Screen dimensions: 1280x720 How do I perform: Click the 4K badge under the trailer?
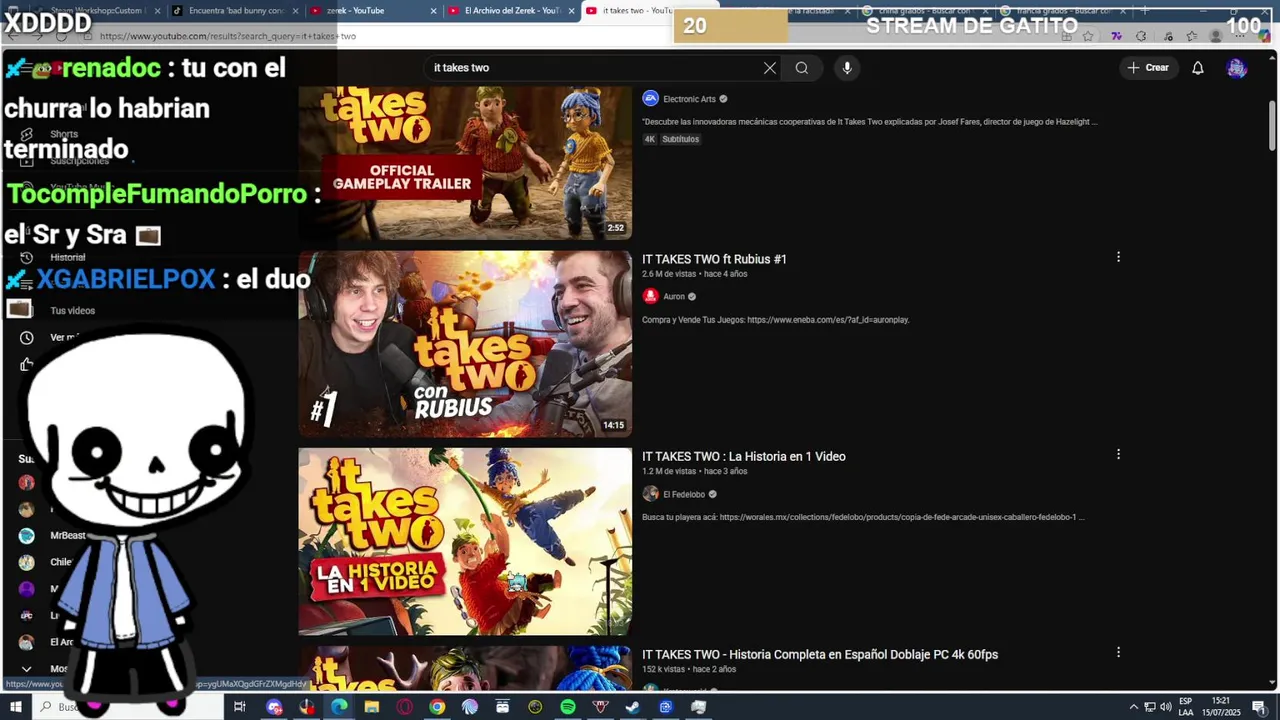(649, 139)
